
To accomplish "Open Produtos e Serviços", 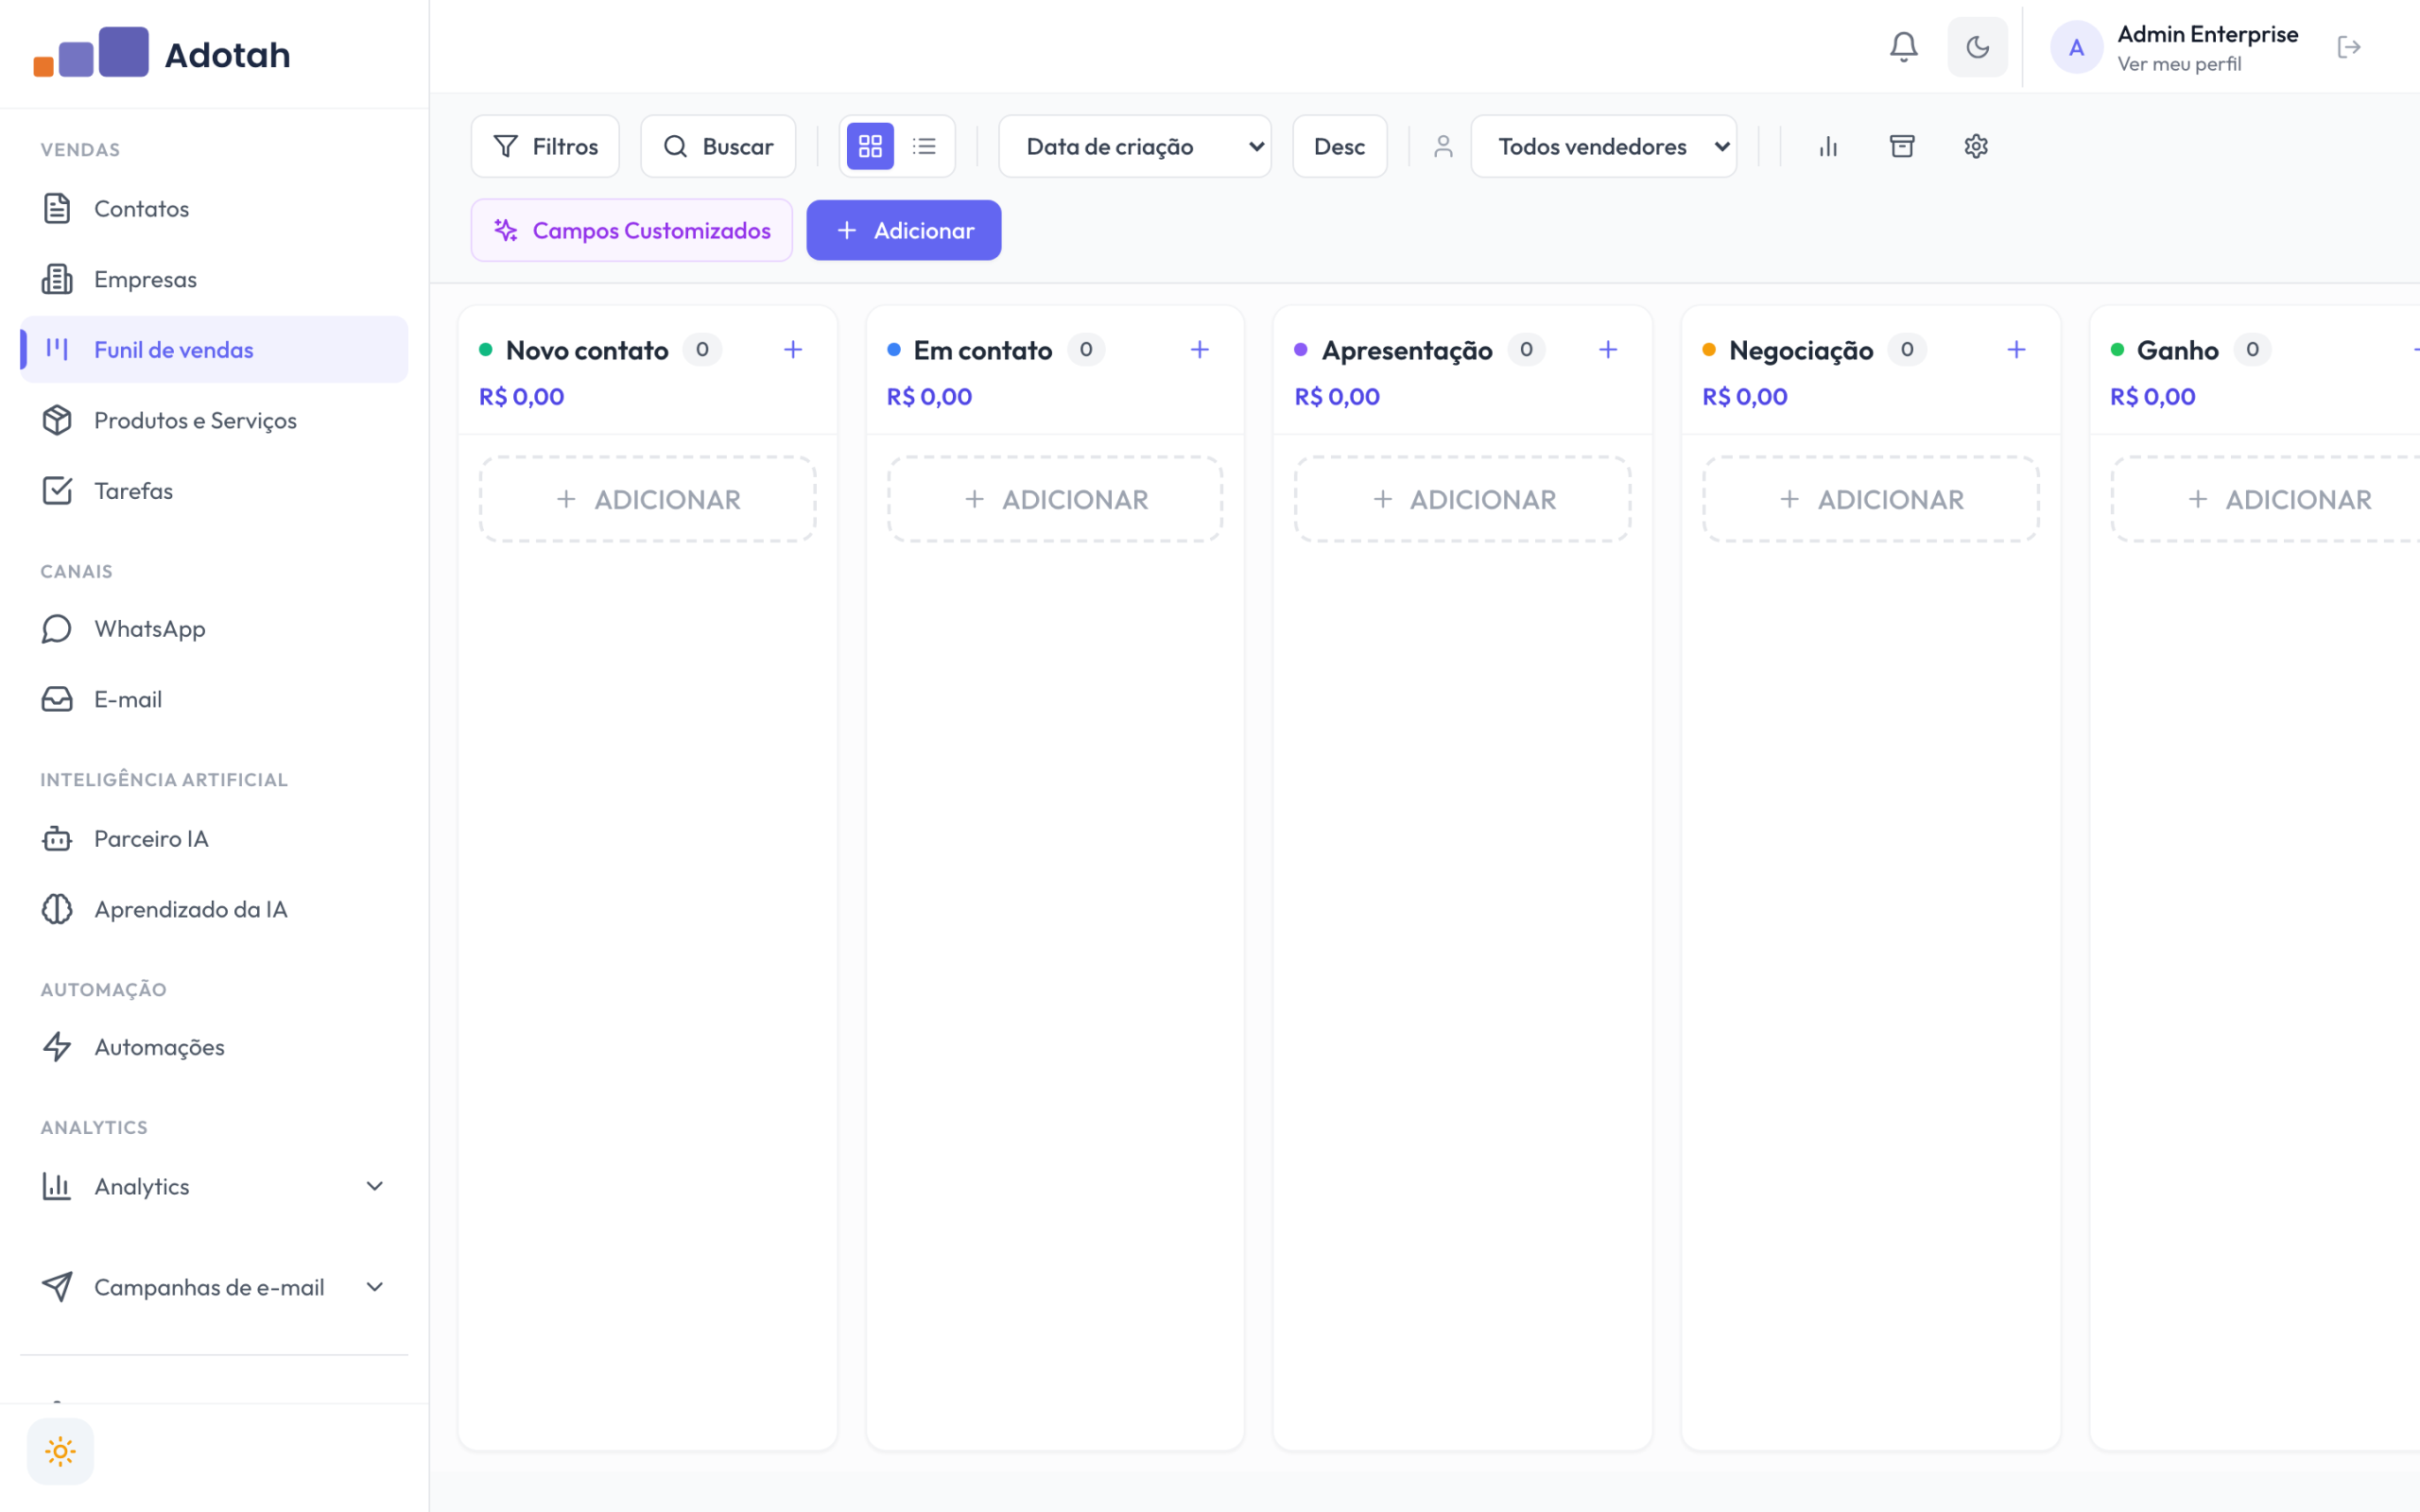I will pyautogui.click(x=214, y=420).
